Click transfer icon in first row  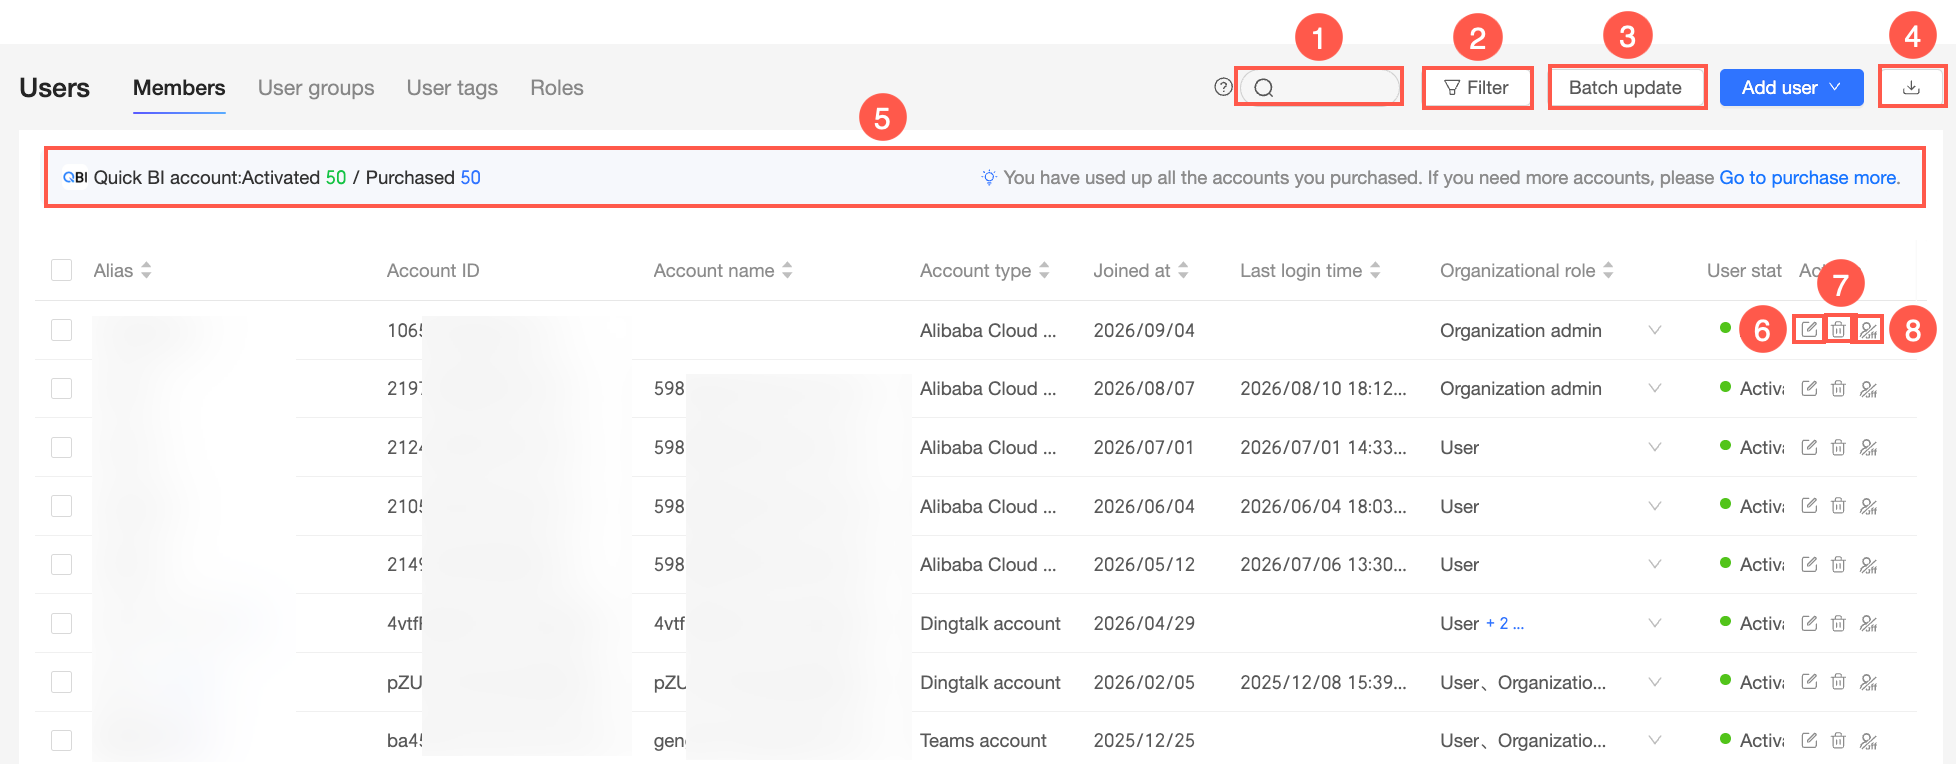[x=1868, y=329]
